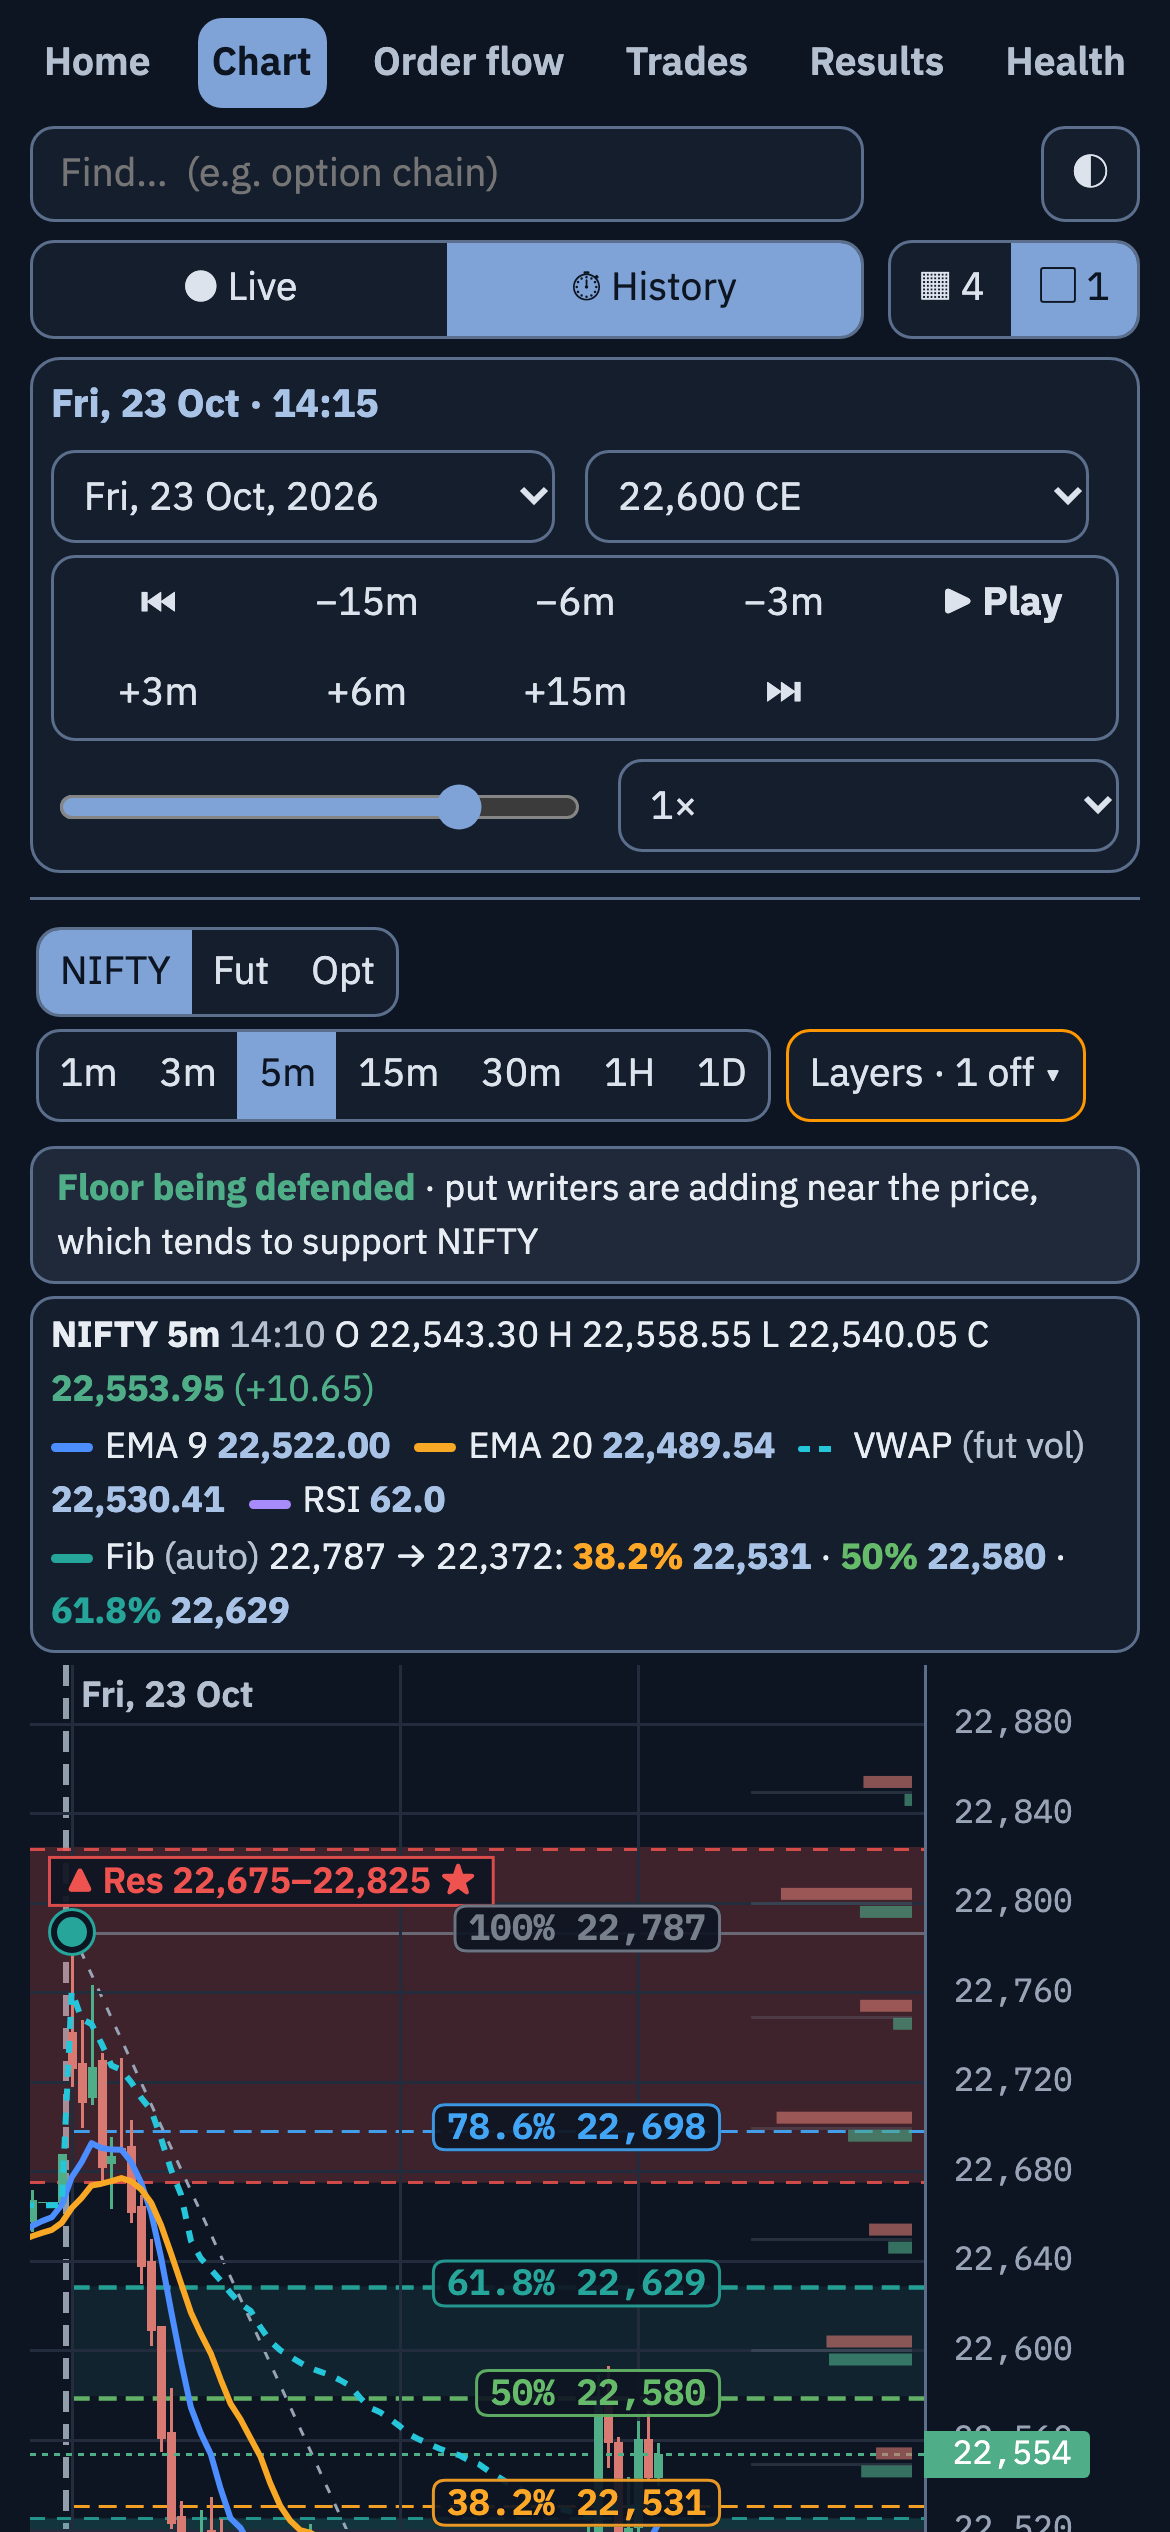Viewport: 1170px width, 2532px height.
Task: Click the teal swing-high marker circle
Action: pos(72,1931)
